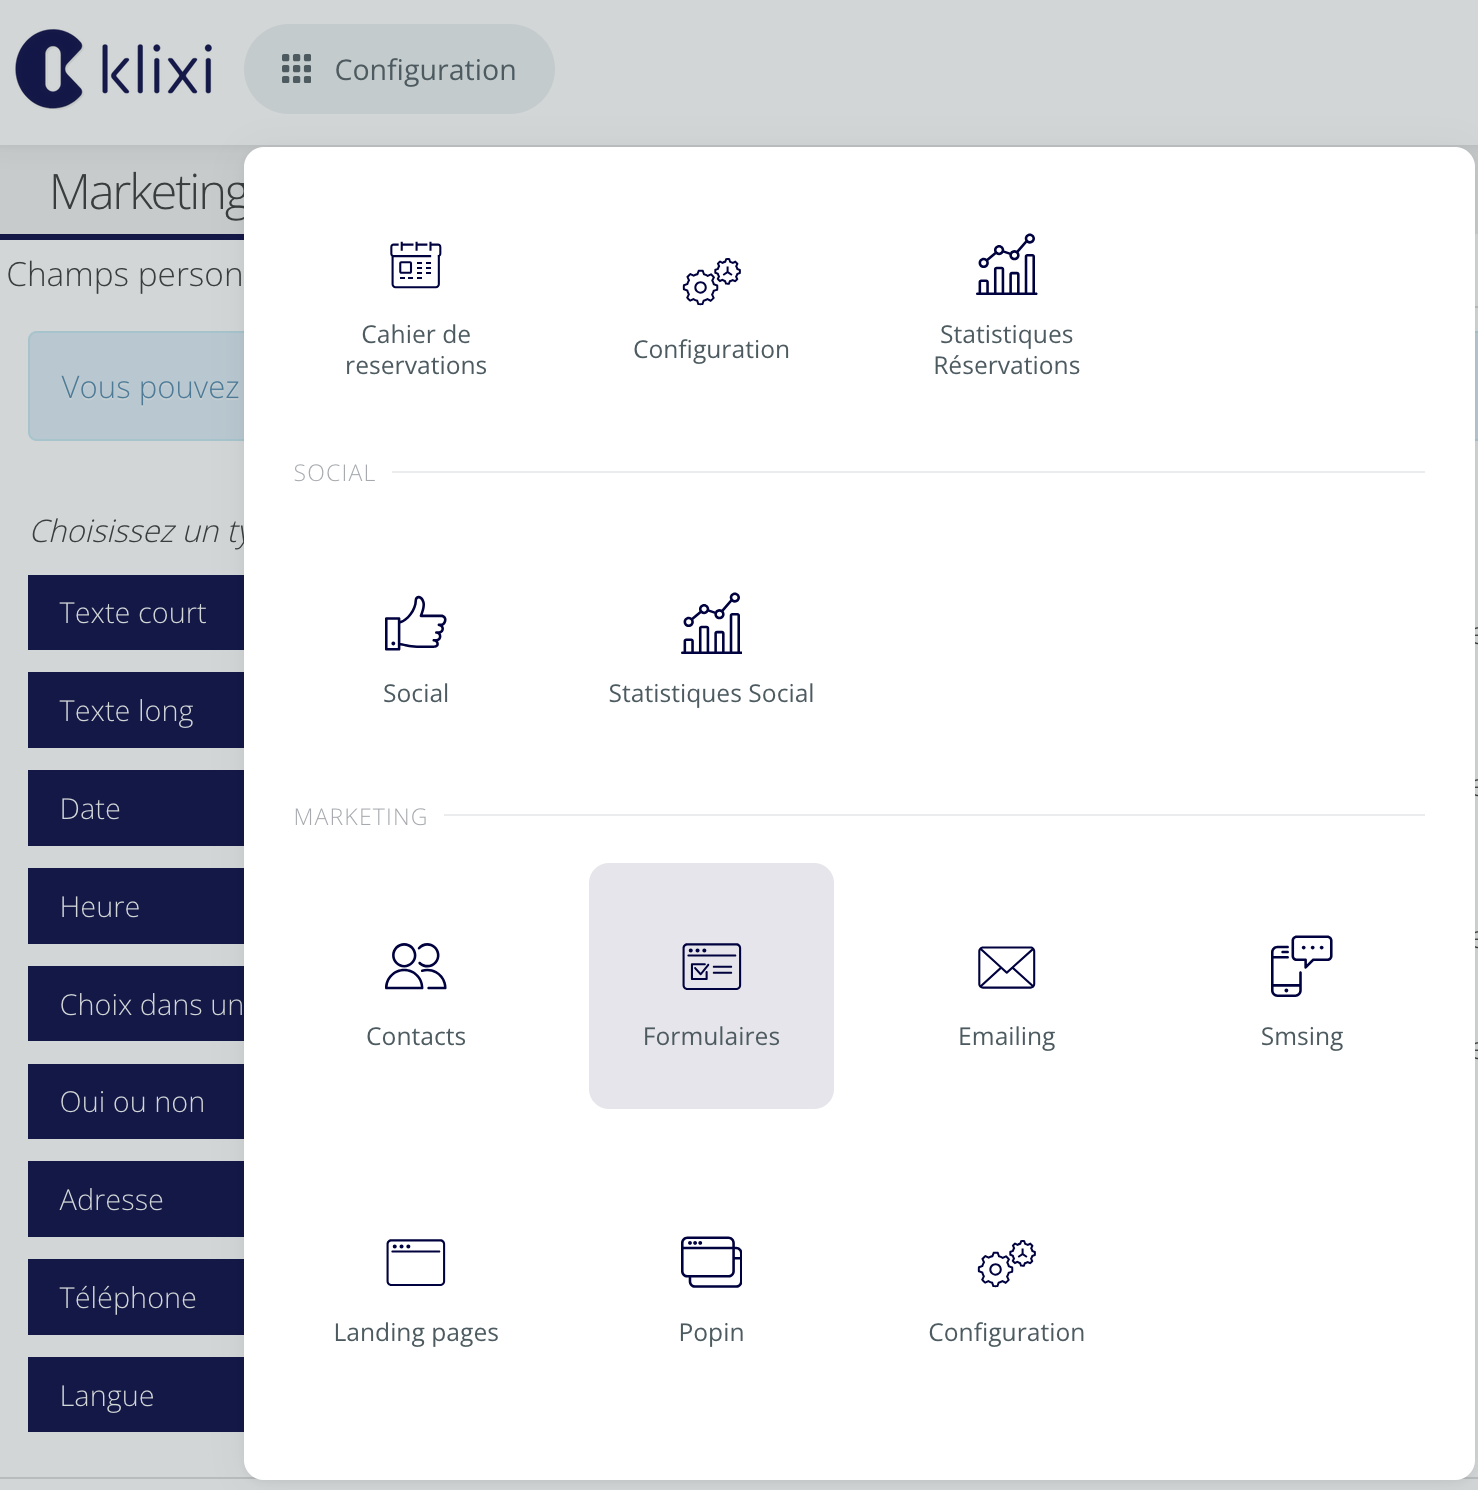Select the Oui ou non field type

(136, 1102)
